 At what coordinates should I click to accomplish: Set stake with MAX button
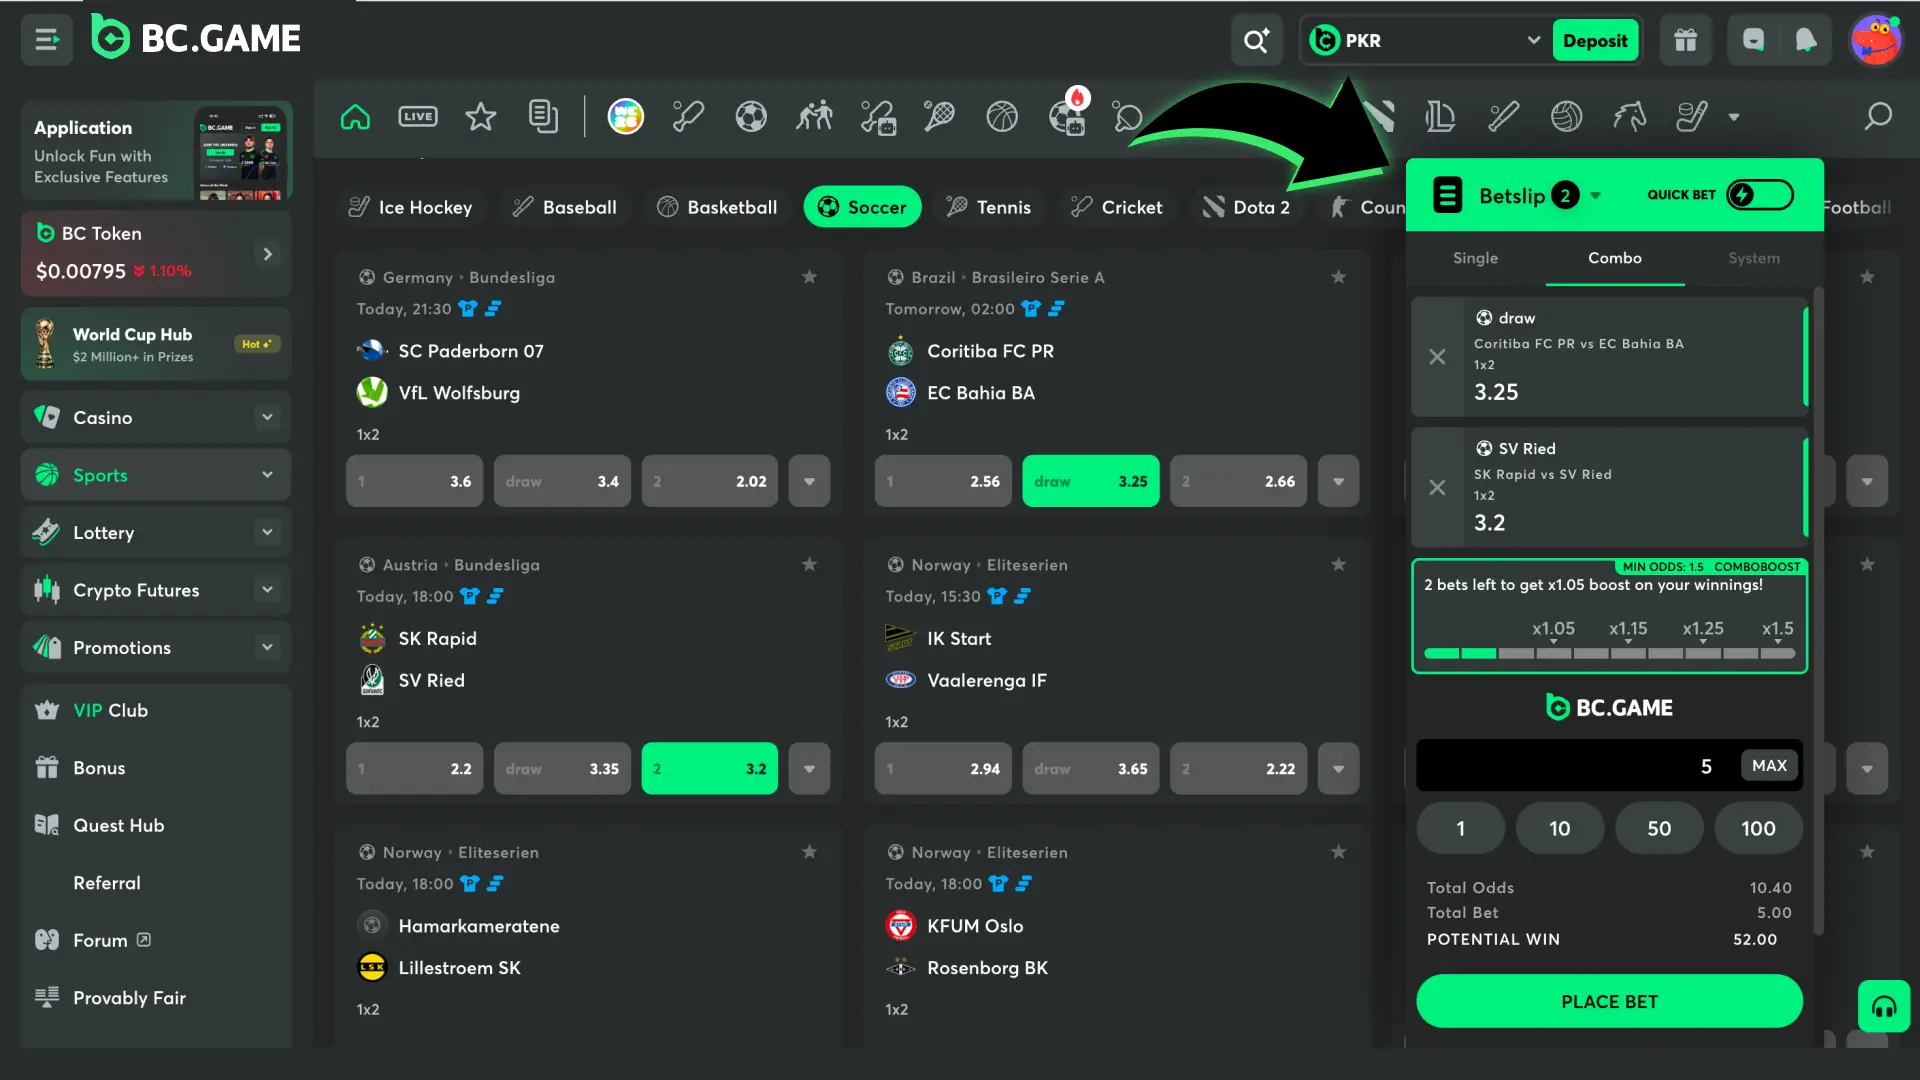click(1769, 765)
